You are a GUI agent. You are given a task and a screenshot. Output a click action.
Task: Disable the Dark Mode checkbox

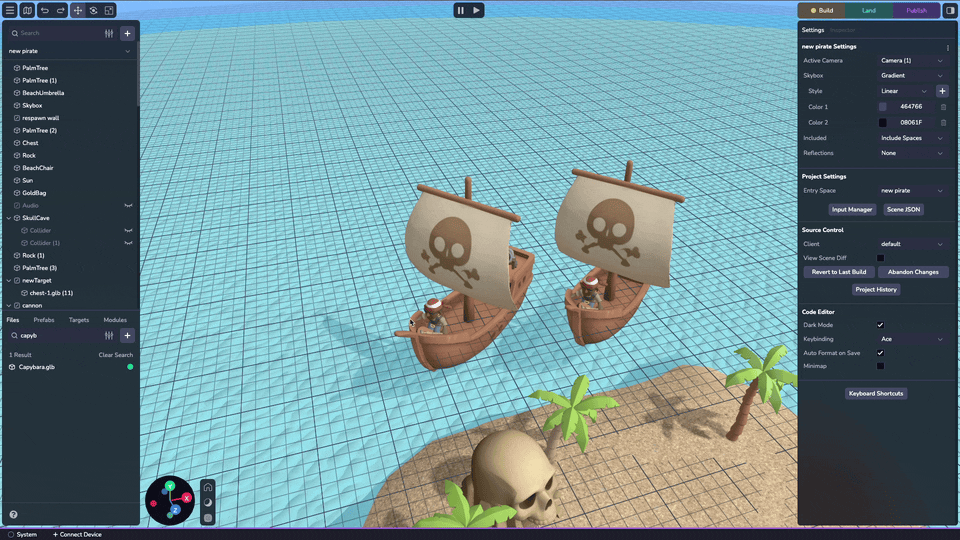(x=880, y=325)
